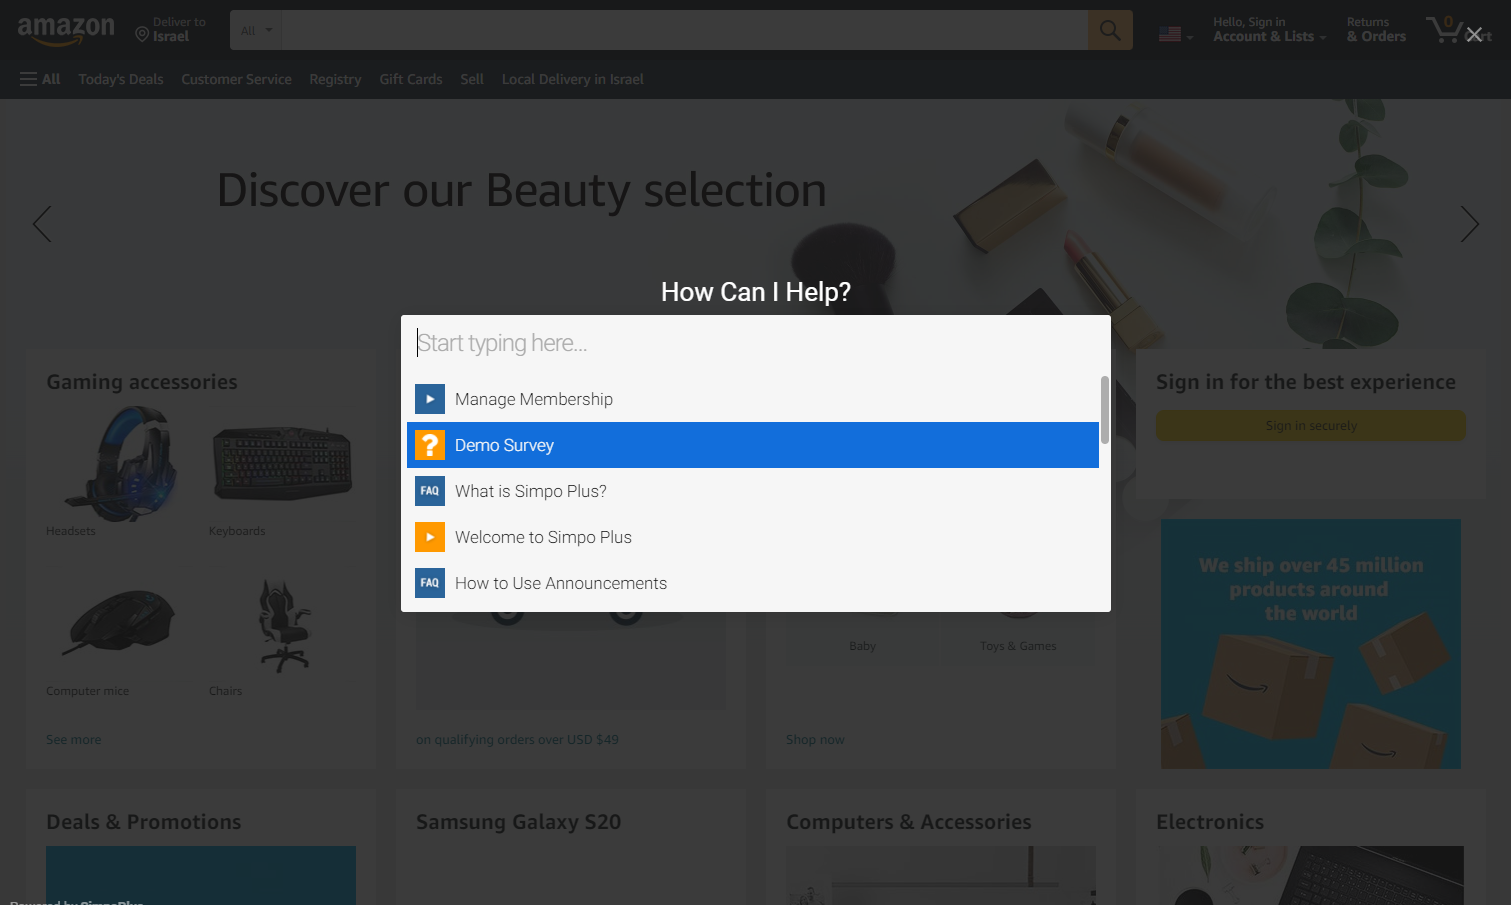The height and width of the screenshot is (905, 1511).
Task: Click the Baby category label
Action: pyautogui.click(x=862, y=646)
